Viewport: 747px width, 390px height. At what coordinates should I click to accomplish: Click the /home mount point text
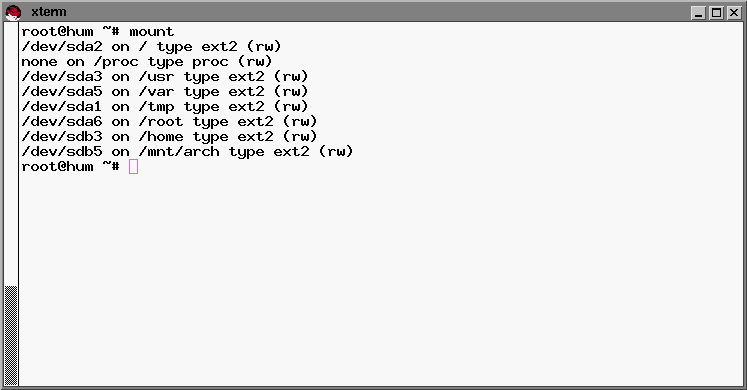point(161,137)
